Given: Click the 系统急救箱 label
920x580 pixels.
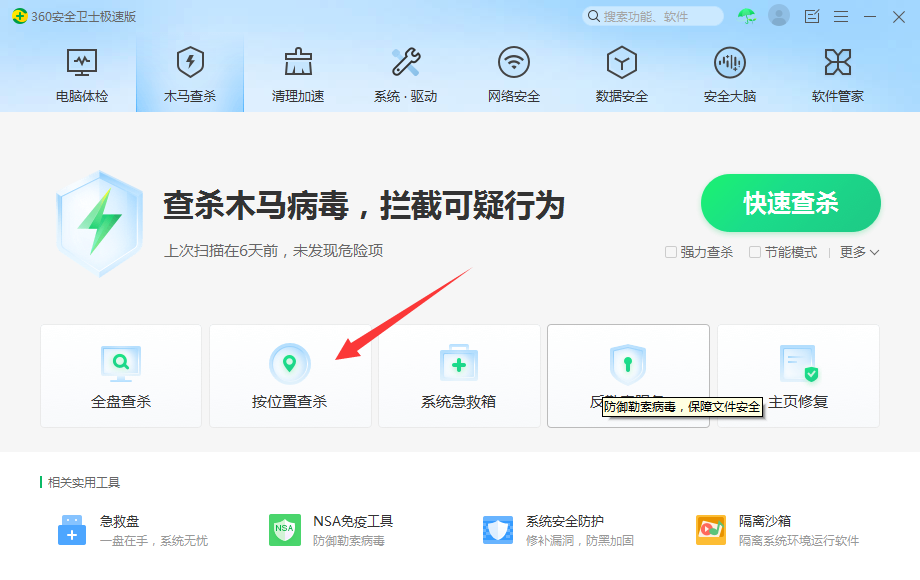Looking at the screenshot, I should (458, 402).
